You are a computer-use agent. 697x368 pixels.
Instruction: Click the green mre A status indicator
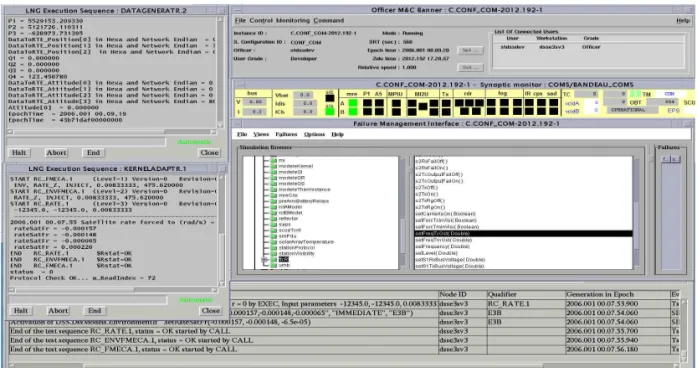tap(353, 103)
